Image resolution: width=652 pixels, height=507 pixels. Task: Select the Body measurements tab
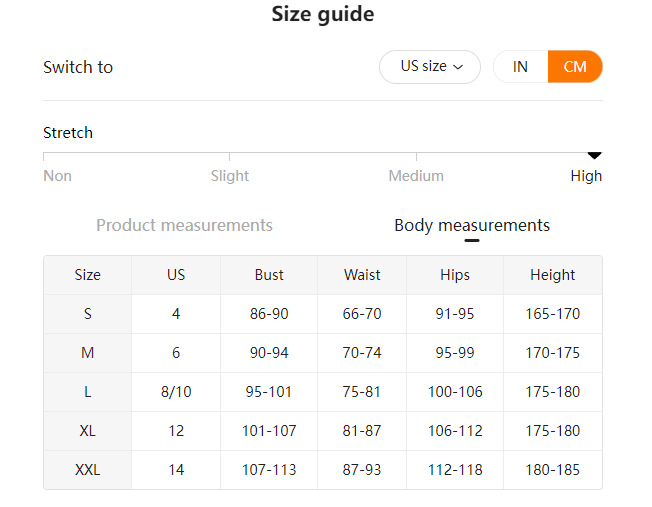(x=472, y=225)
